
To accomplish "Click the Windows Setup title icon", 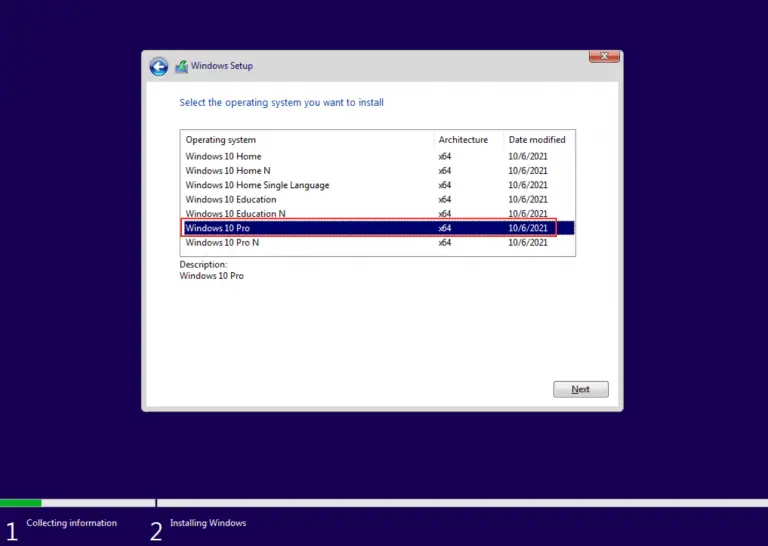I will [182, 66].
